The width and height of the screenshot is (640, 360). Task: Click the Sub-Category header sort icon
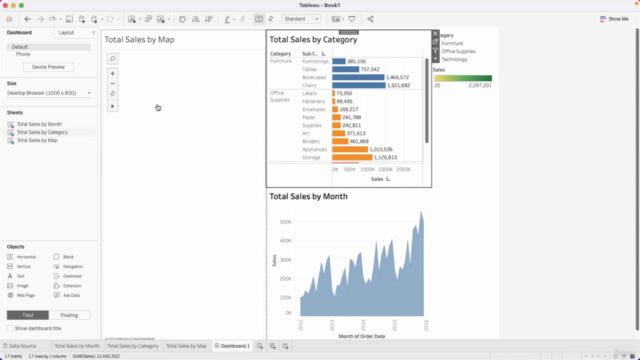(x=323, y=53)
